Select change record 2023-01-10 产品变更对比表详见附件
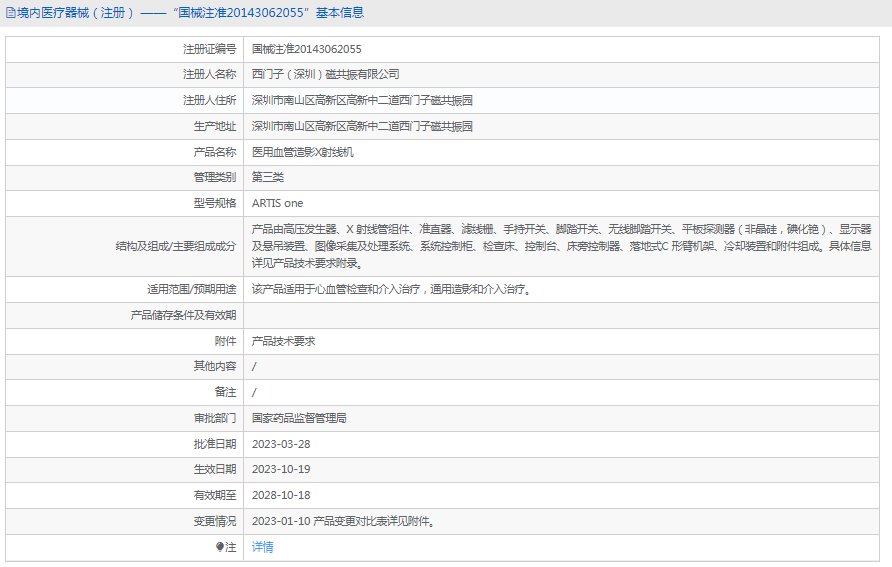The height and width of the screenshot is (567, 892). click(x=344, y=521)
